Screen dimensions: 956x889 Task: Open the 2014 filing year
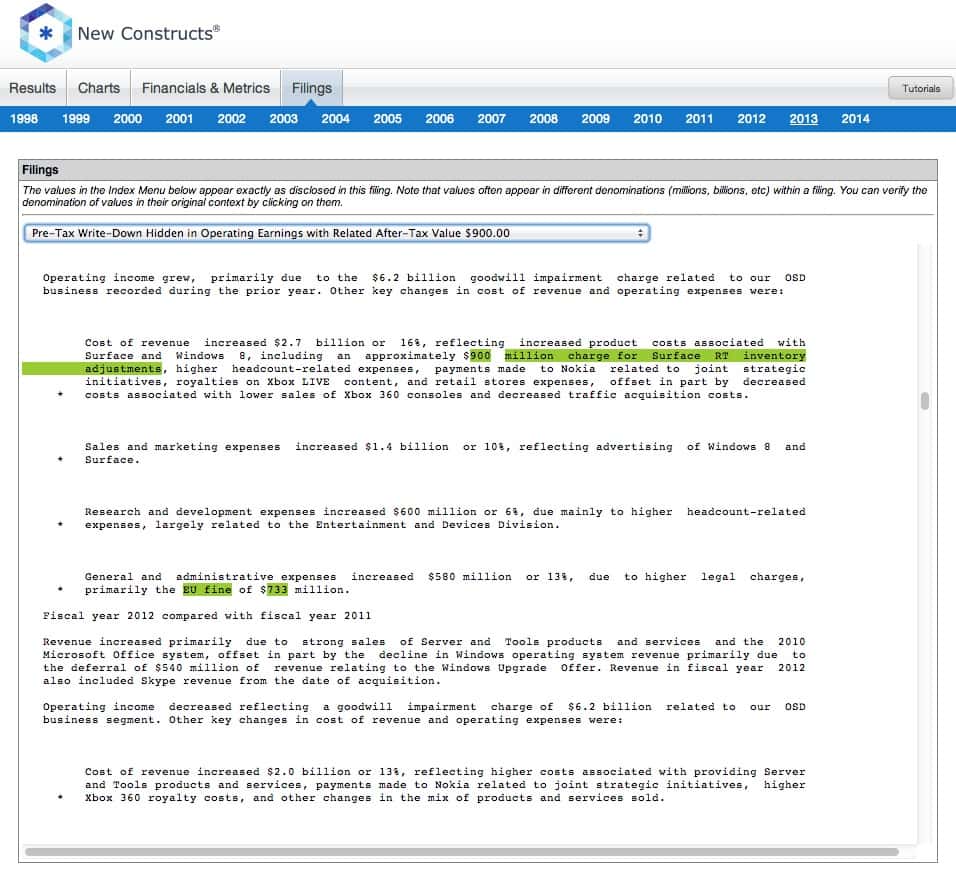pos(855,119)
